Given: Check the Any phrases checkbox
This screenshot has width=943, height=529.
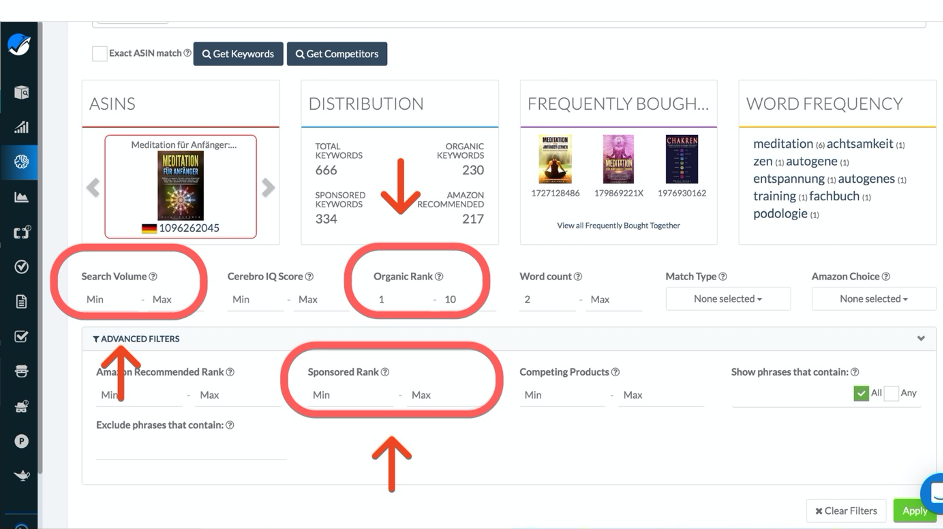Looking at the screenshot, I should pos(891,393).
